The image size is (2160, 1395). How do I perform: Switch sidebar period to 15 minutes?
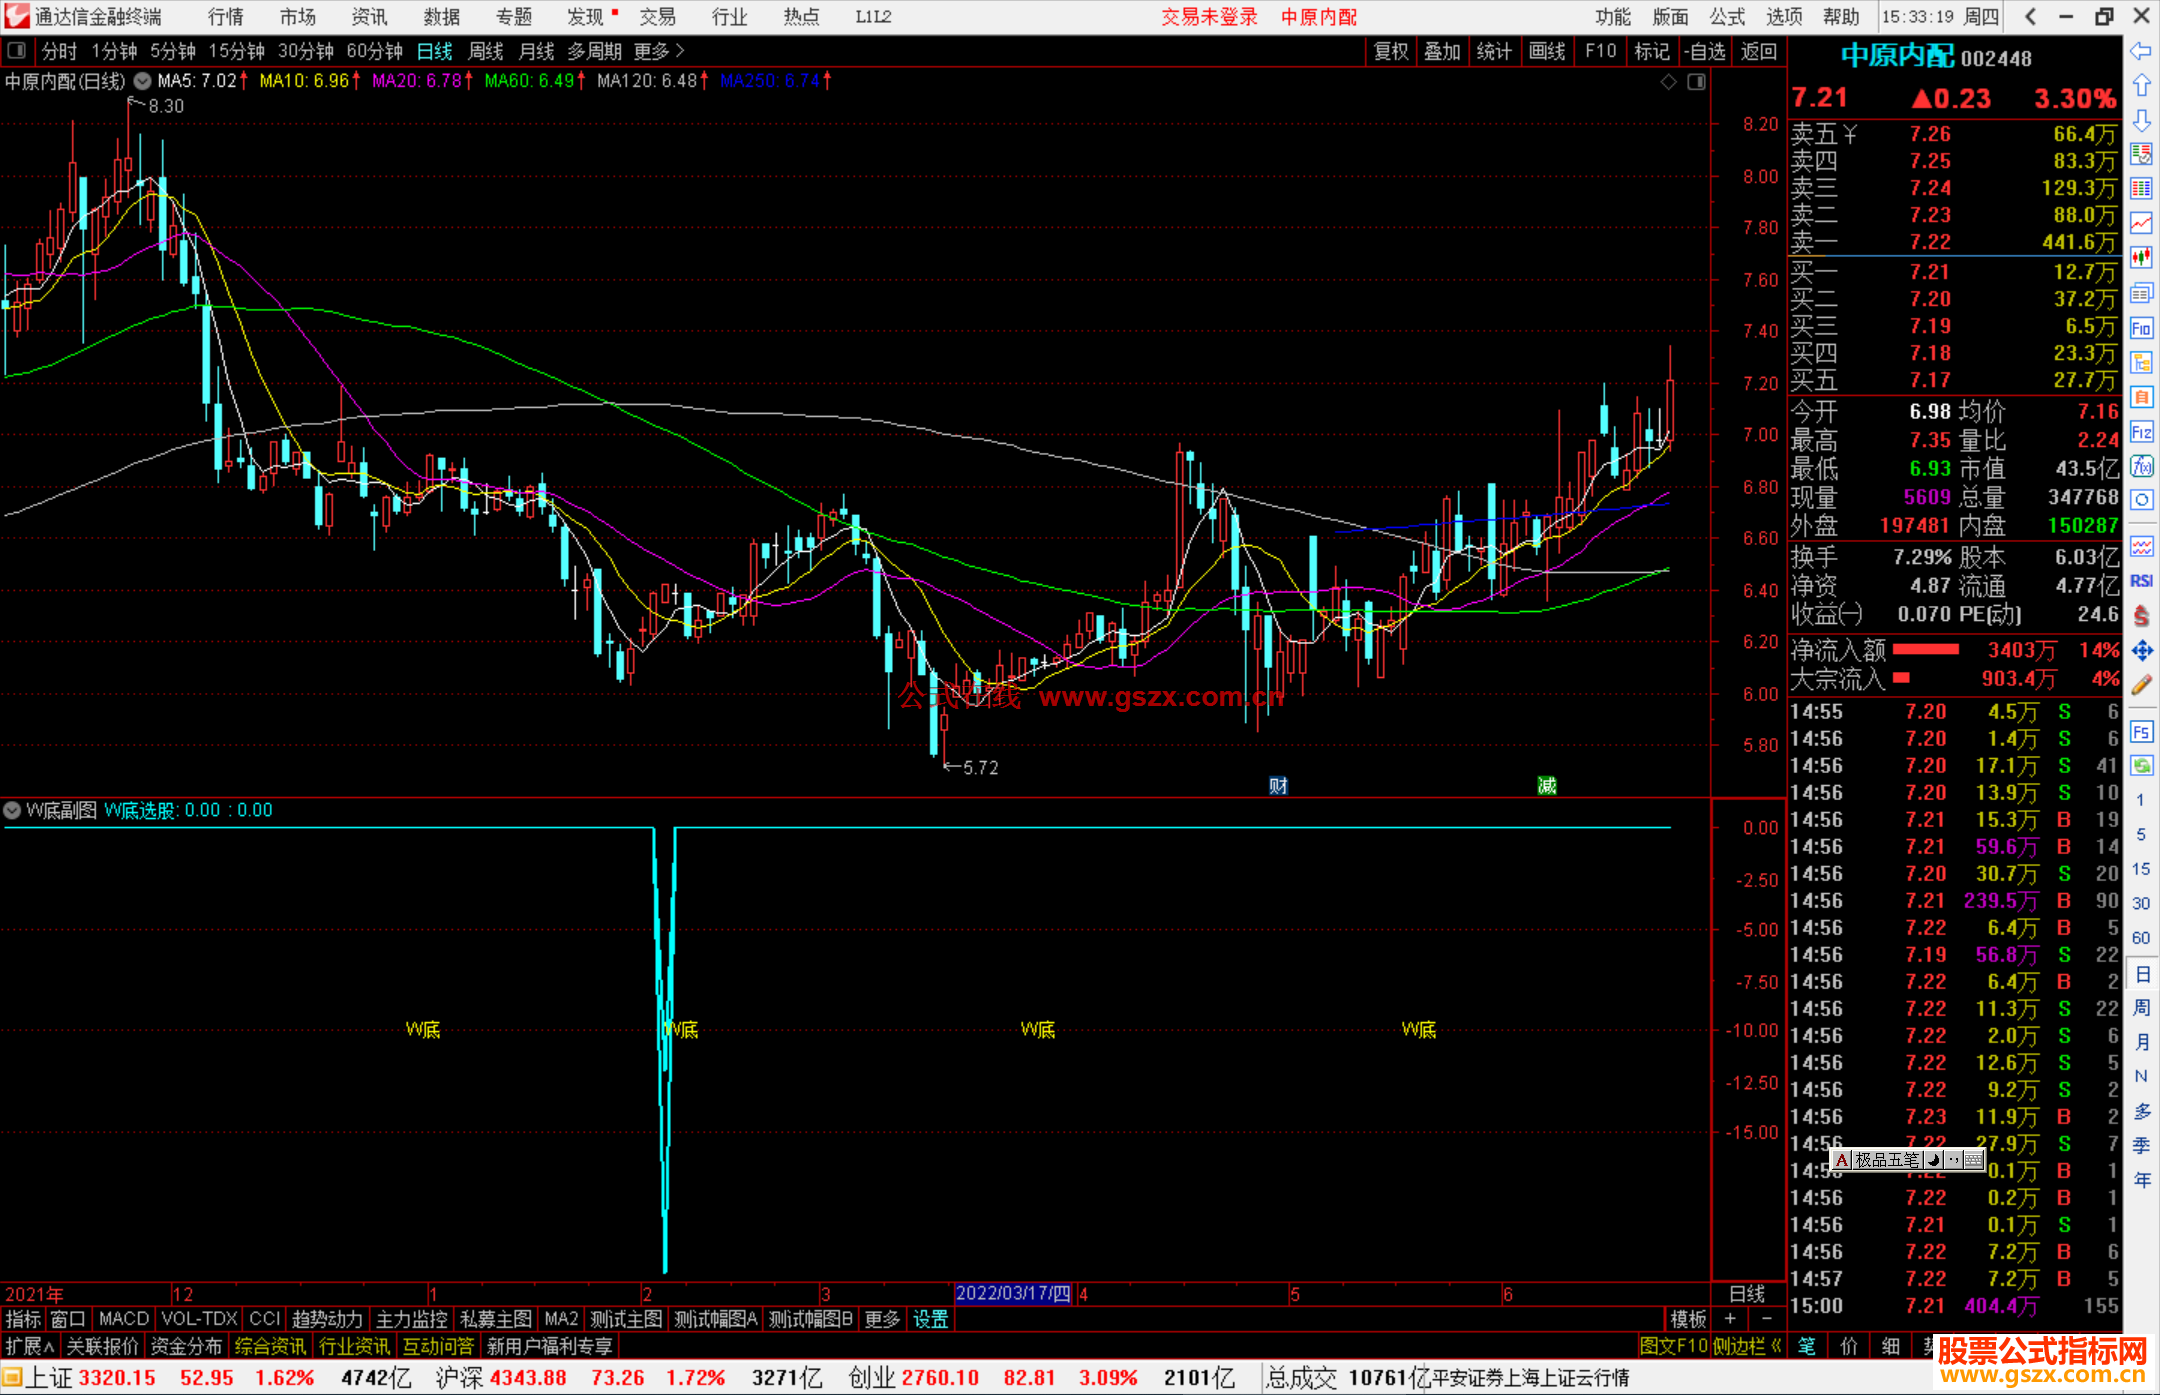coord(2141,869)
